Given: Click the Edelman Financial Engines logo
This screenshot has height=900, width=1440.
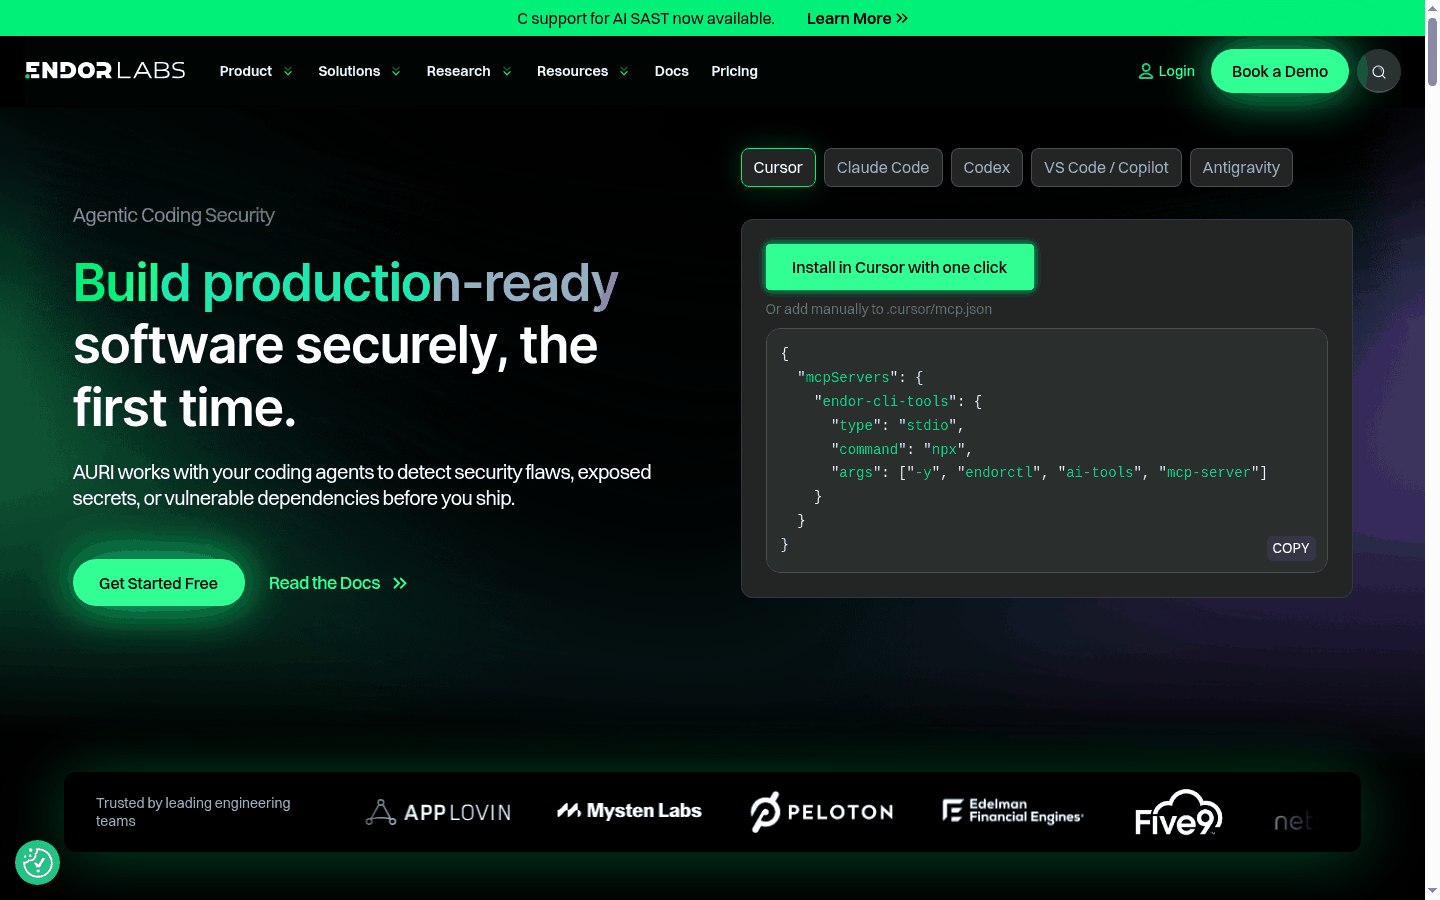Looking at the screenshot, I should [x=1013, y=811].
